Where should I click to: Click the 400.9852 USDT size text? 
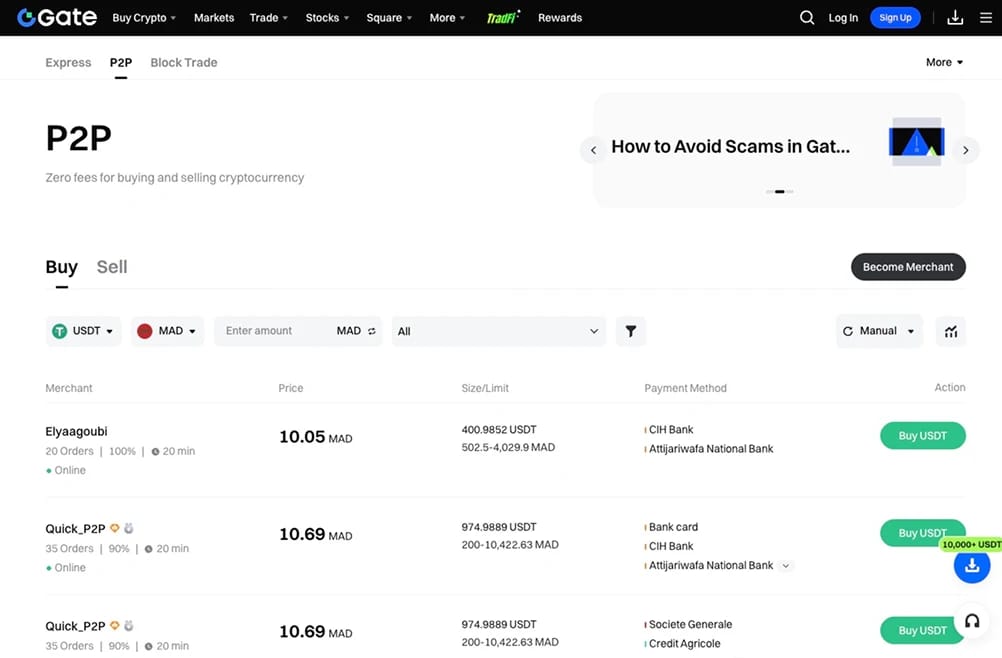pos(499,429)
